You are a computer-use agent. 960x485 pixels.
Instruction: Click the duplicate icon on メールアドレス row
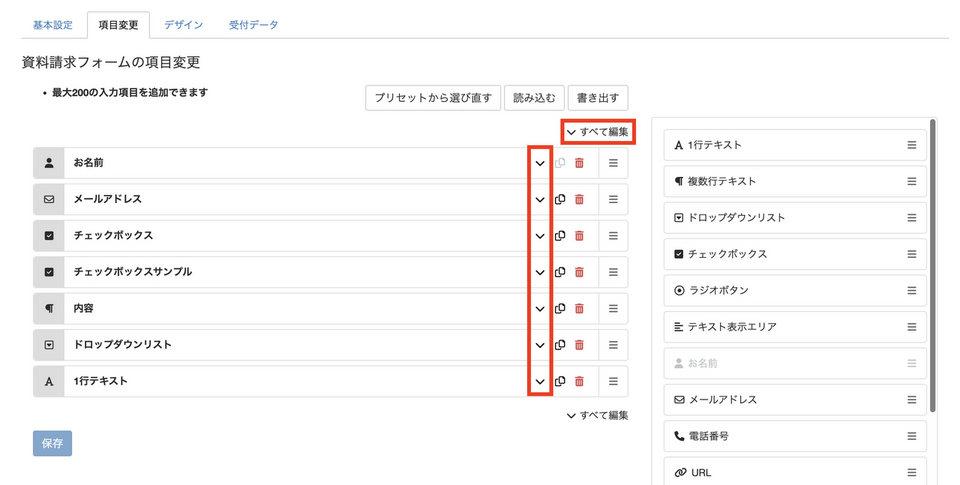coord(560,200)
